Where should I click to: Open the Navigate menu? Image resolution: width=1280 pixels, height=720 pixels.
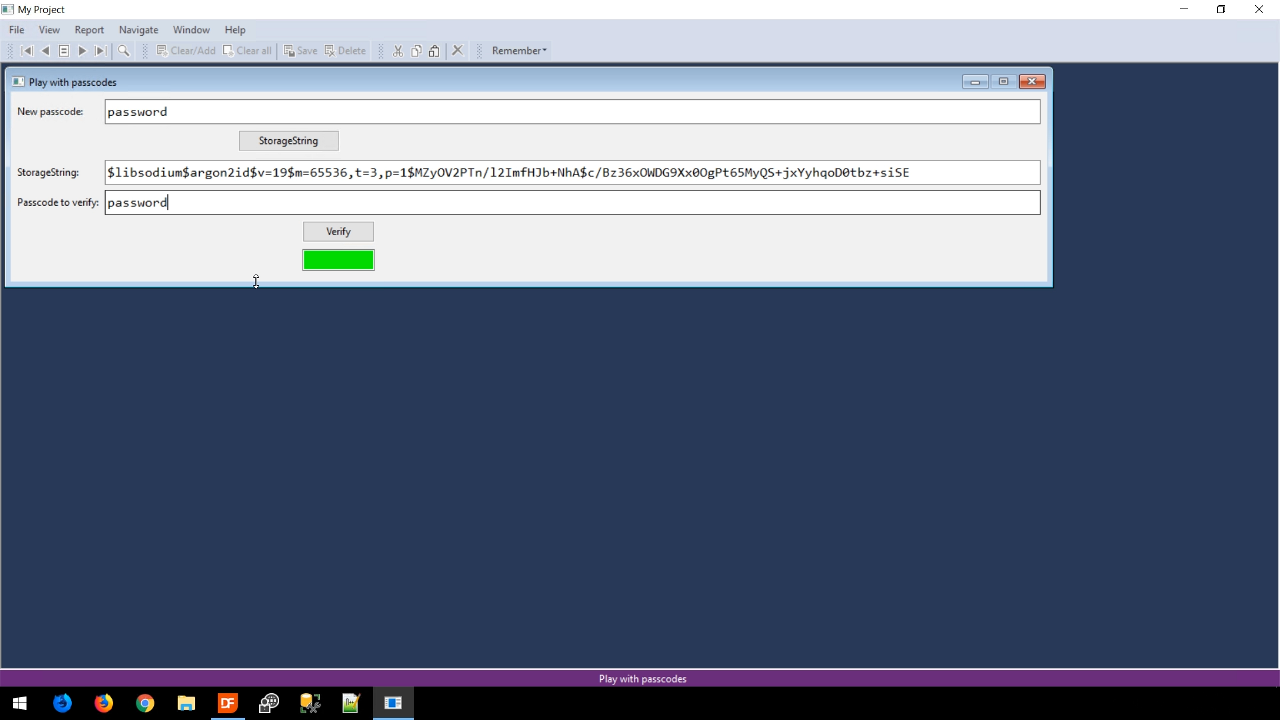138,30
